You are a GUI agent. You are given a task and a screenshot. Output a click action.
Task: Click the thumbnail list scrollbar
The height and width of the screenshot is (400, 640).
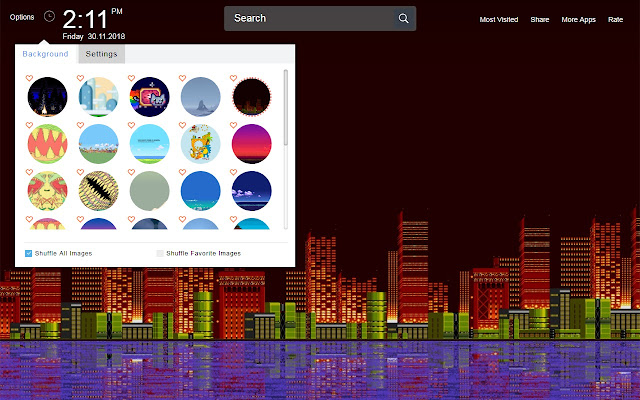(286, 108)
